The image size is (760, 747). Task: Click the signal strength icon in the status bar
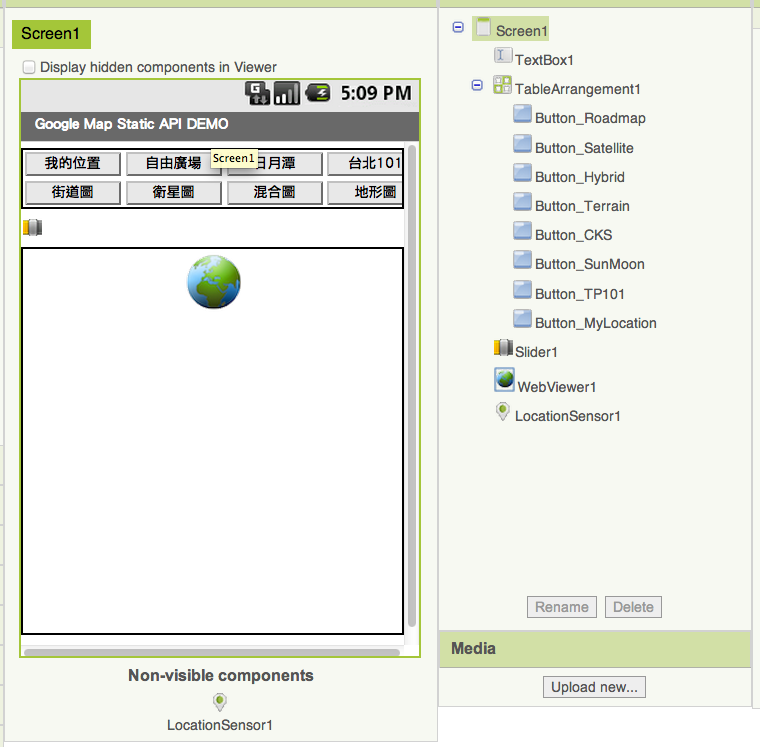[287, 93]
